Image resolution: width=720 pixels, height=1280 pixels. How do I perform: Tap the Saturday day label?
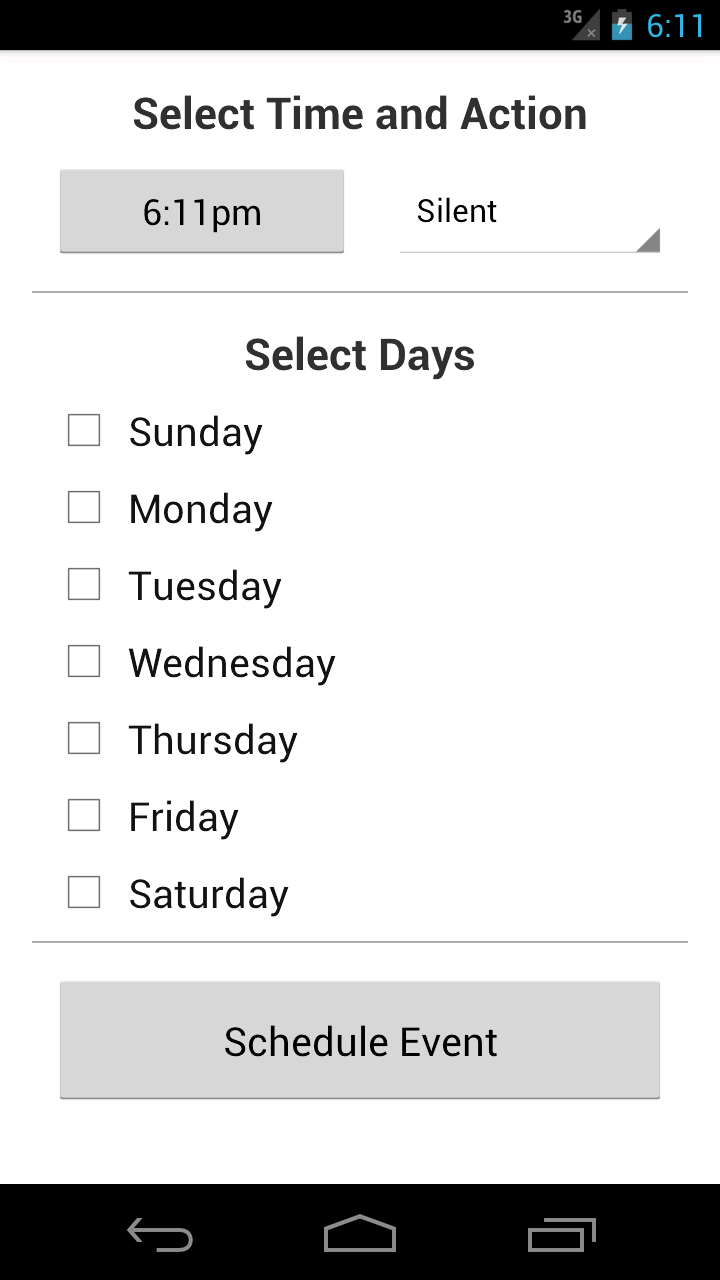pos(208,894)
